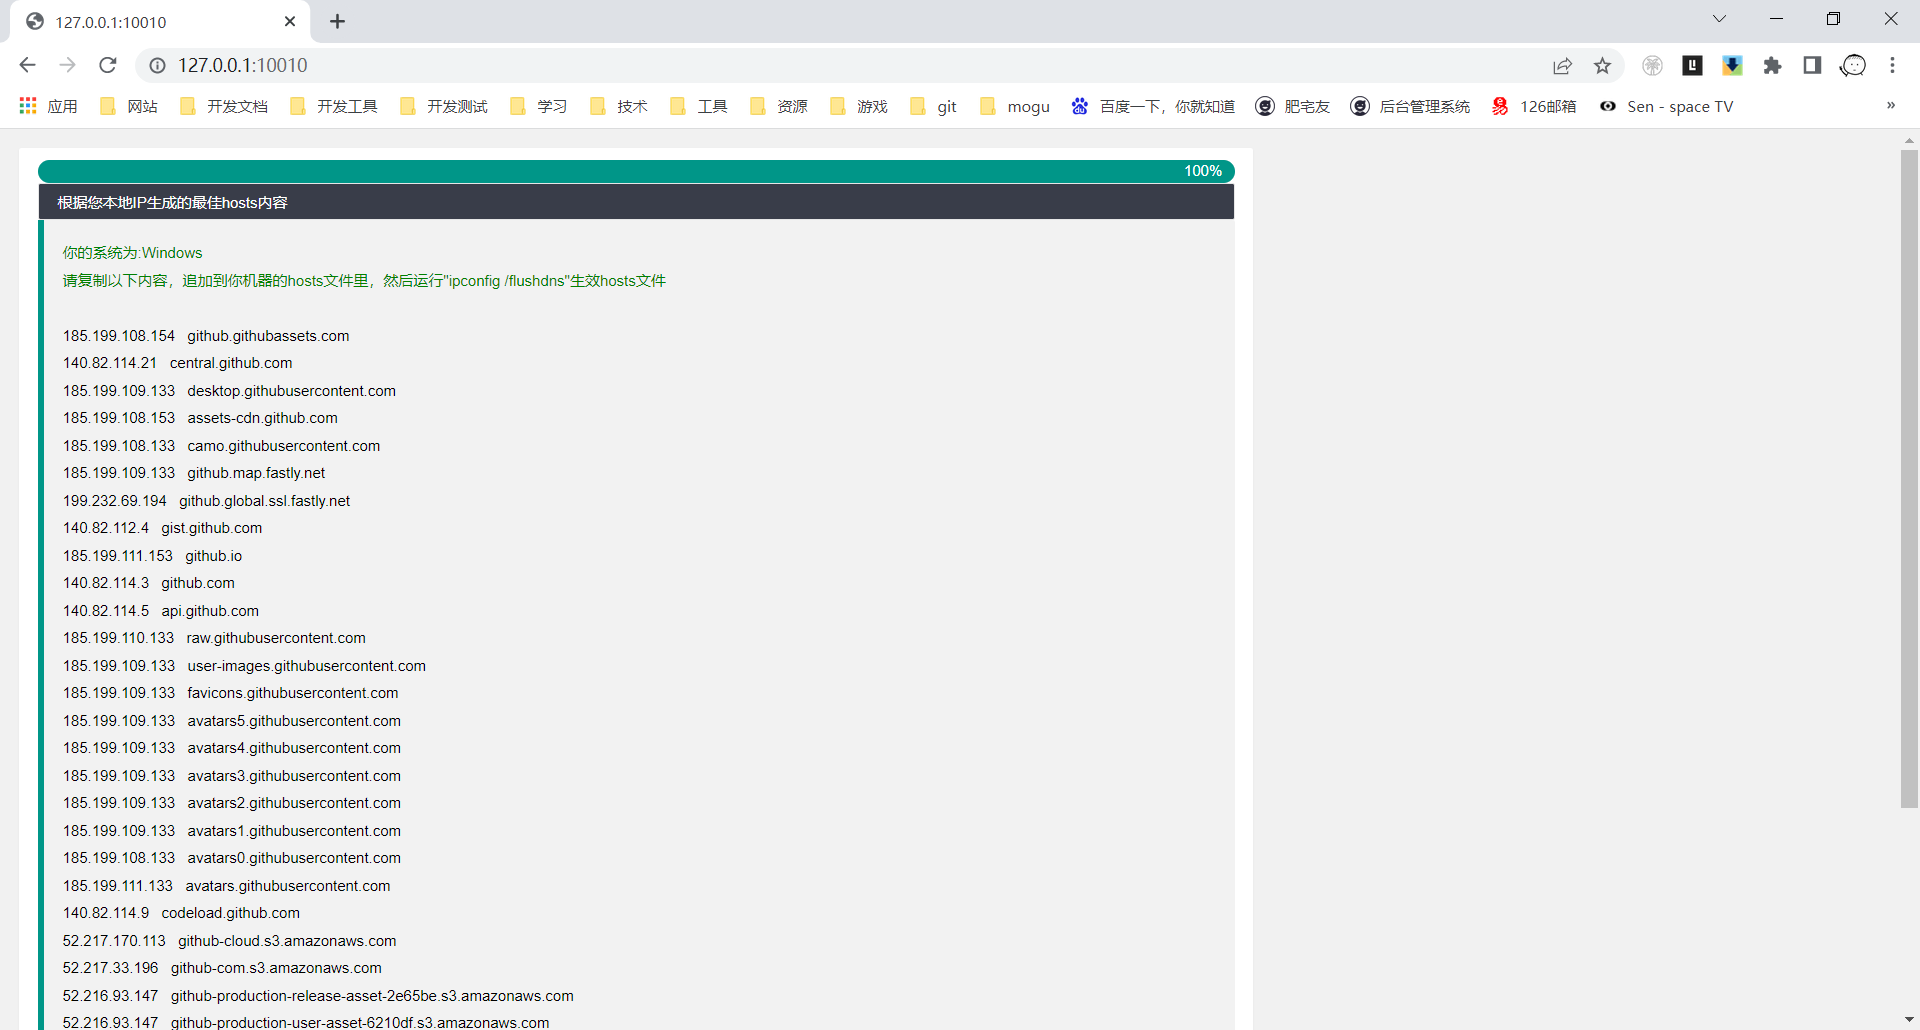The image size is (1920, 1030).
Task: Open the 后台管理系统 bookmark
Action: [x=1410, y=106]
